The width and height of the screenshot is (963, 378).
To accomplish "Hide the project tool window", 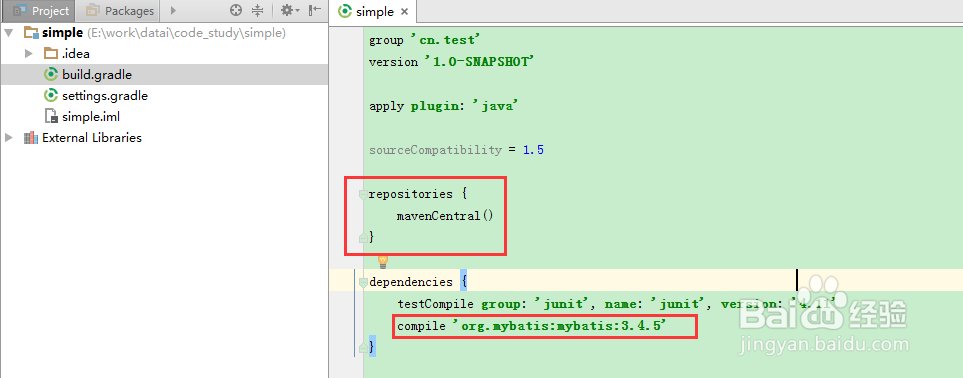I will tap(315, 10).
